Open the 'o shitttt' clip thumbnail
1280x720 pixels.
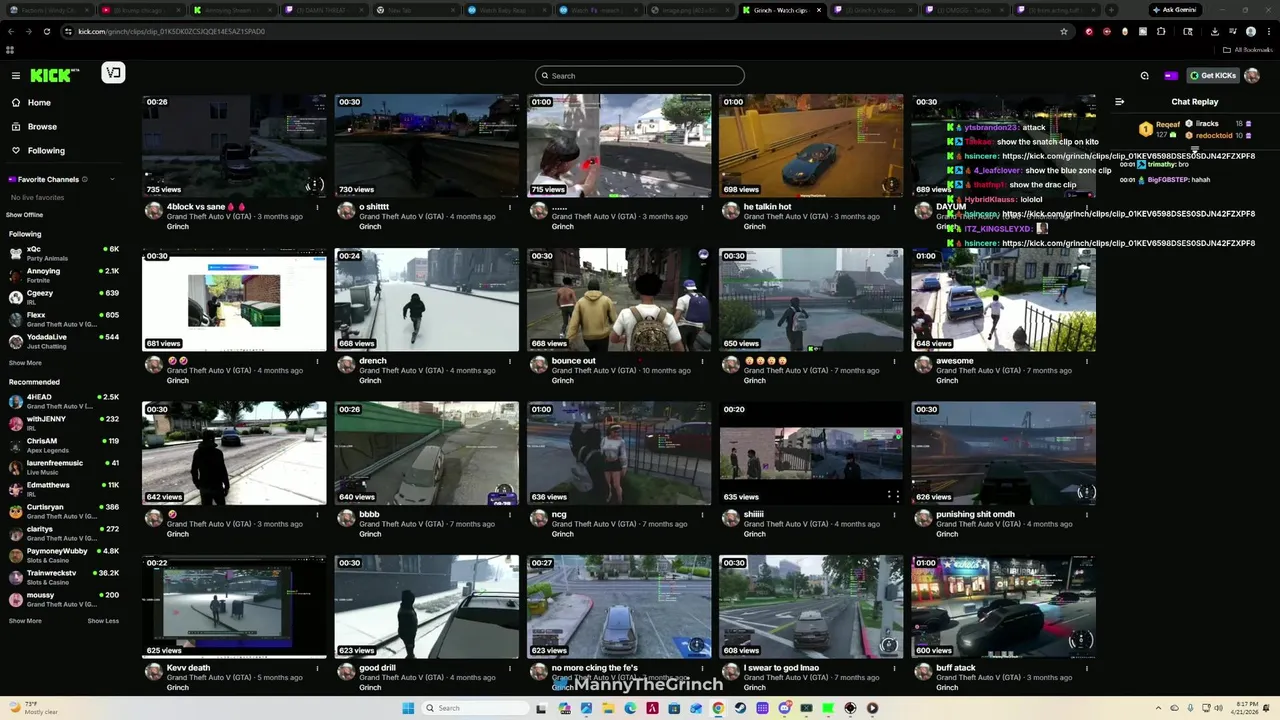[x=427, y=146]
